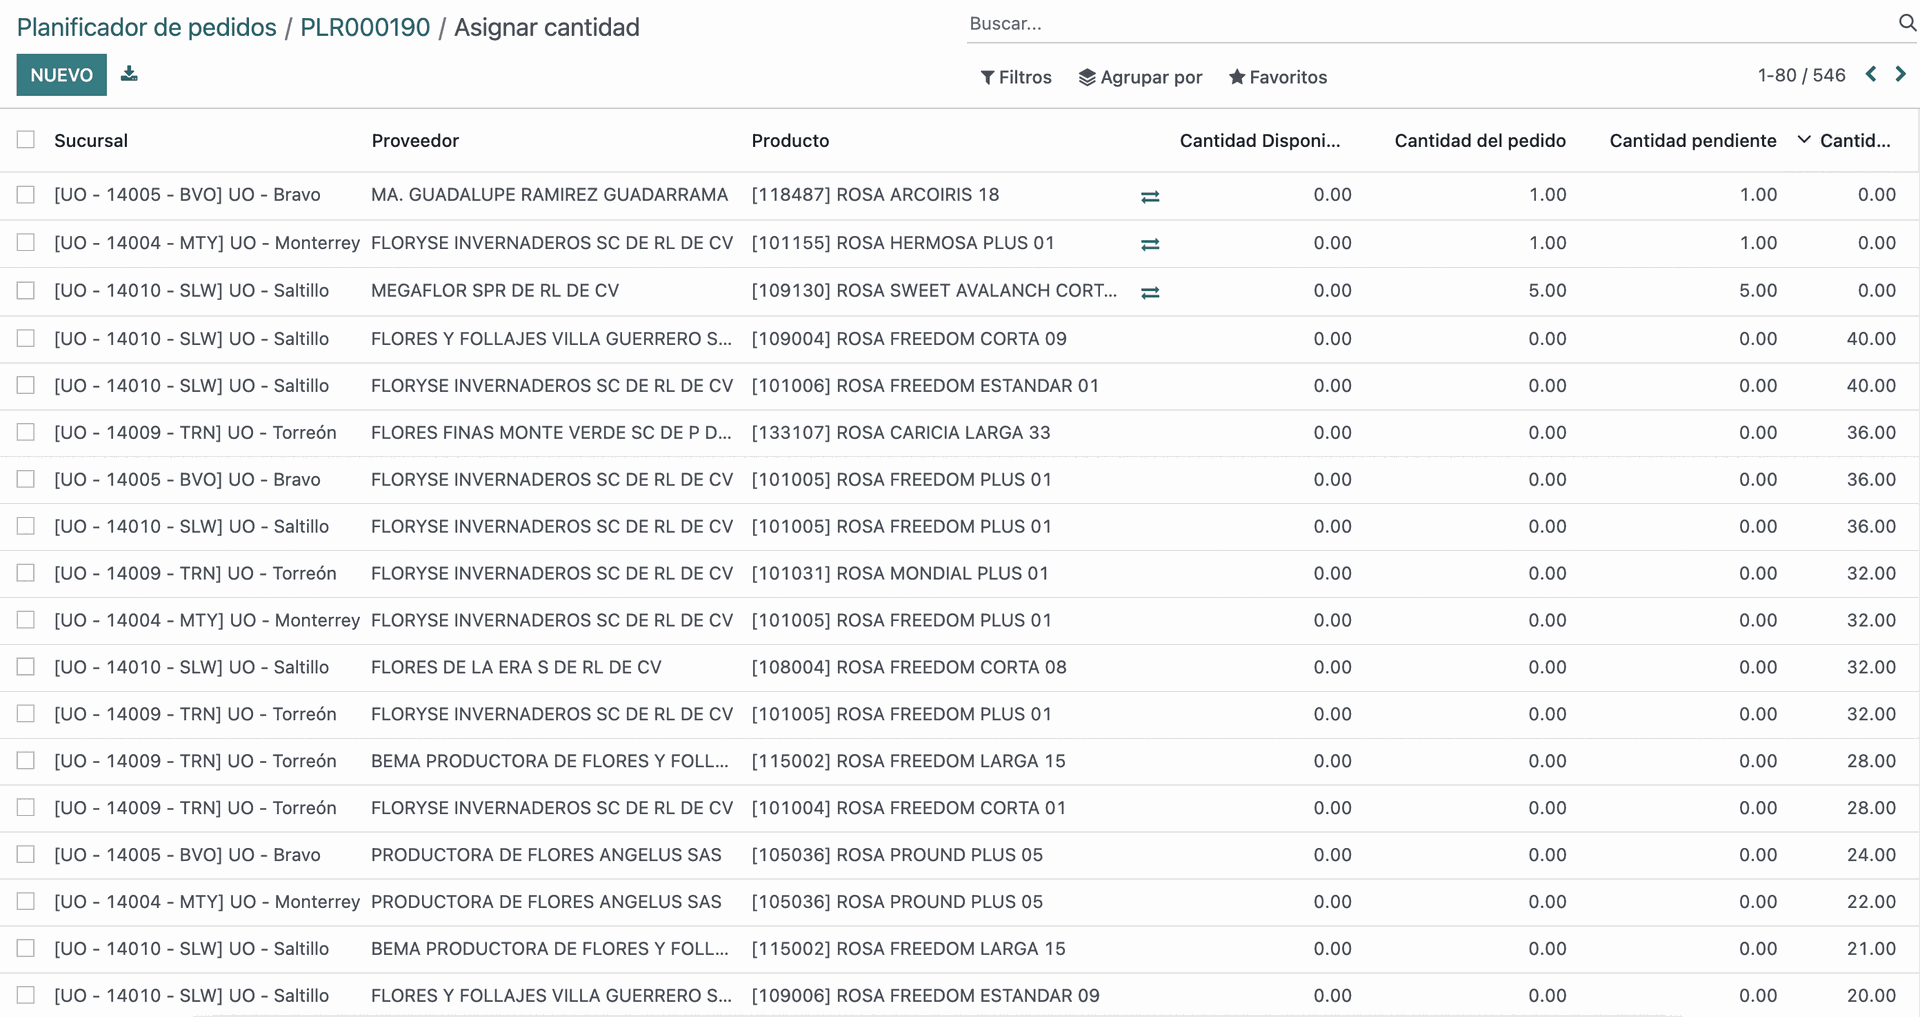Click transfer arrows icon for ROSA ARCOIRIS 18

coord(1150,197)
